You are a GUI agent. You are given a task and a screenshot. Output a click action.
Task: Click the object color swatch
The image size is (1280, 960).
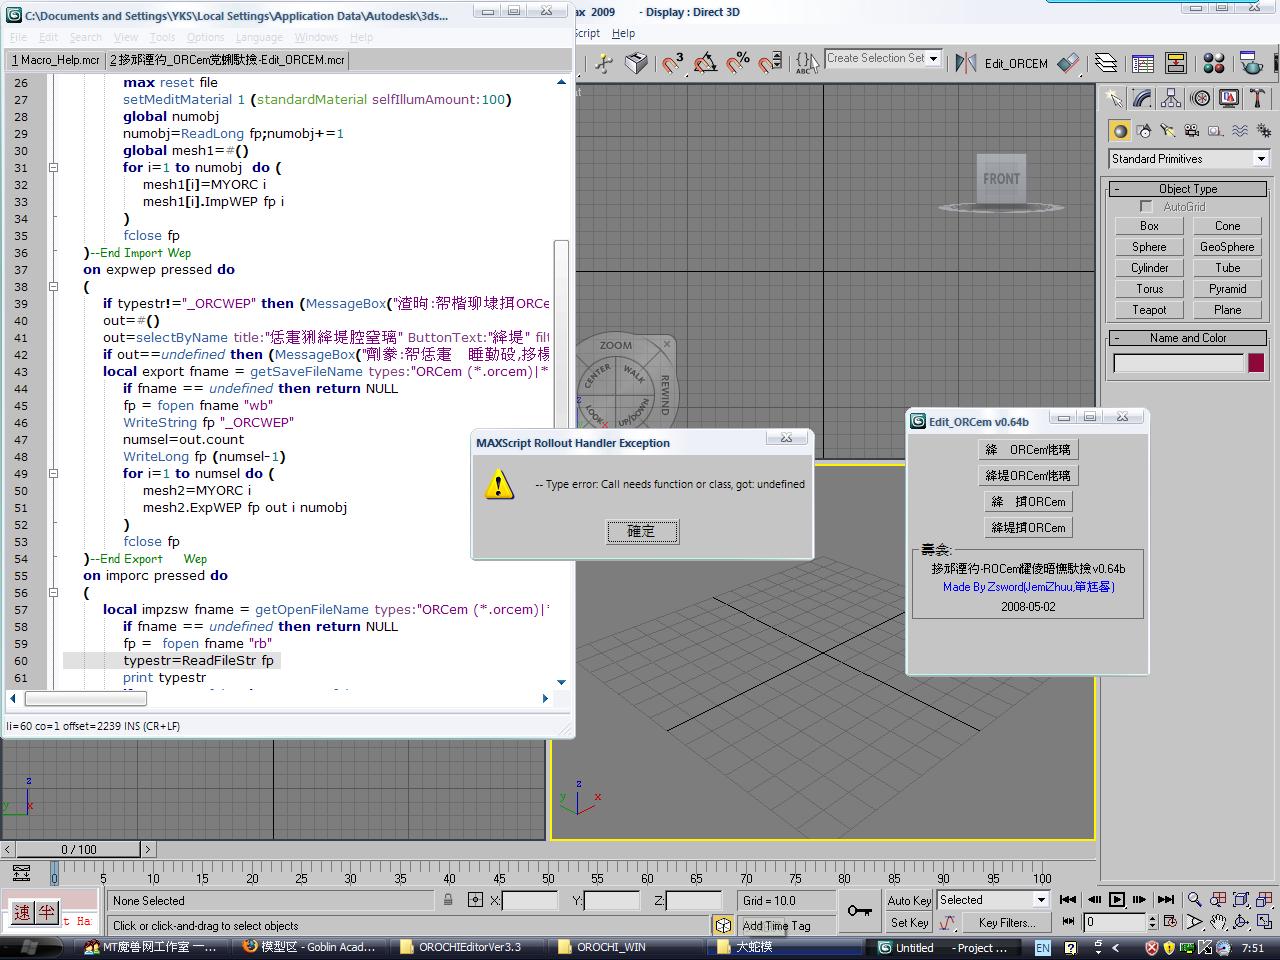point(1255,364)
